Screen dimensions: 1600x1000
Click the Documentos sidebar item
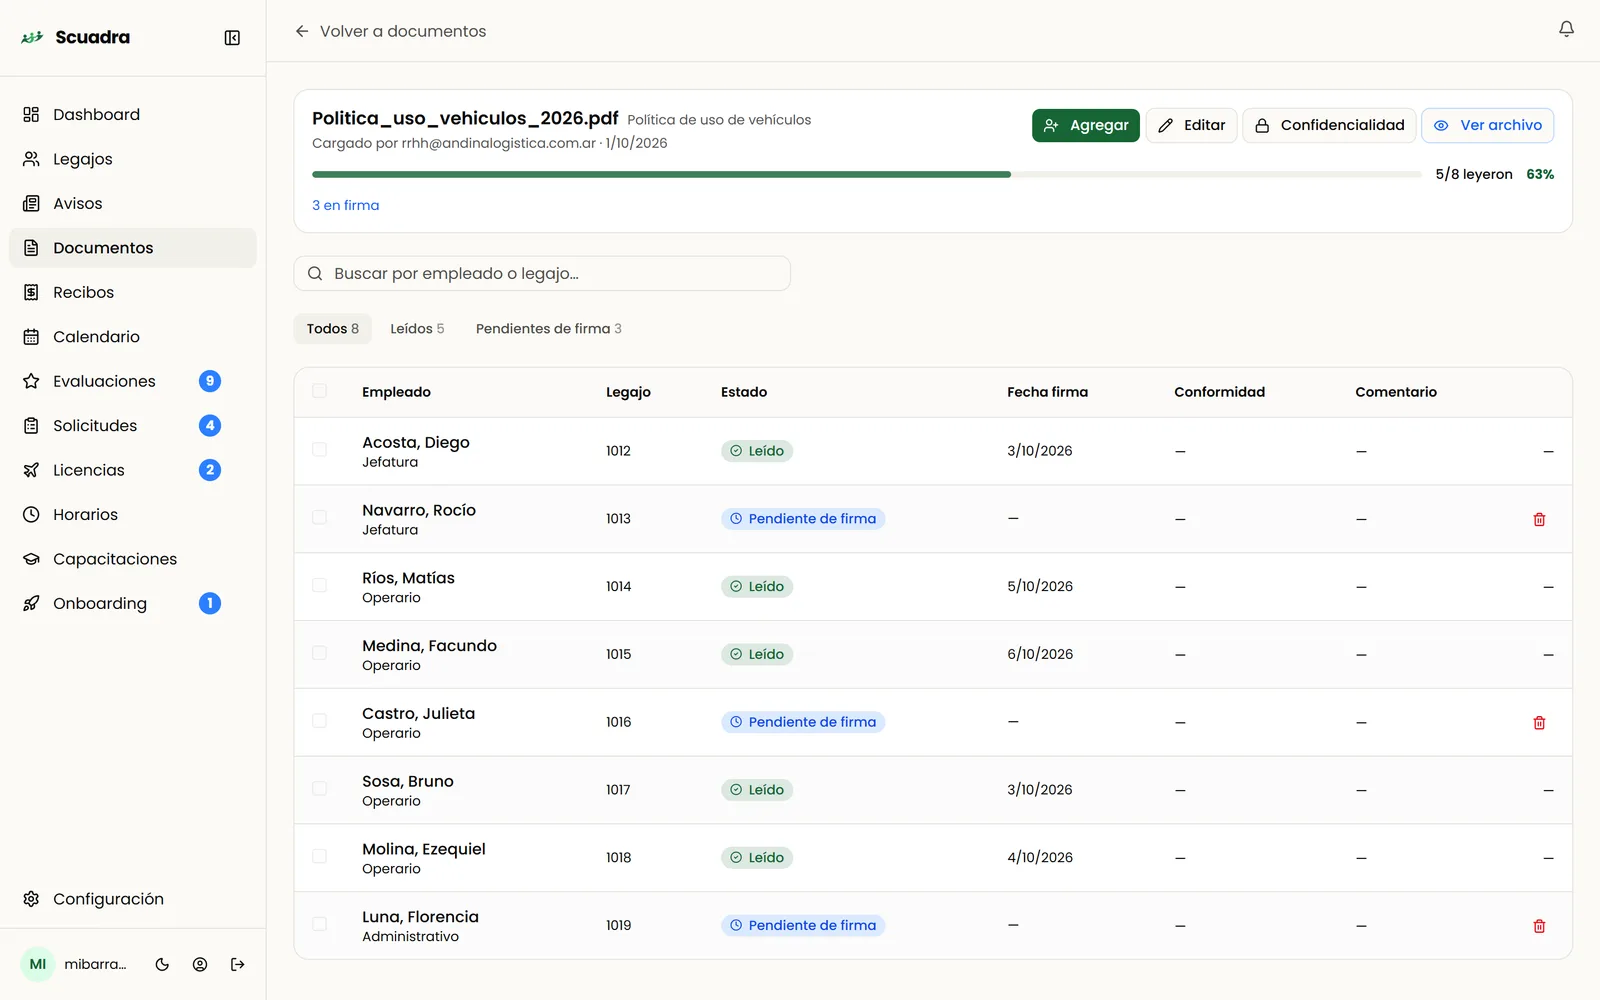[x=133, y=248]
